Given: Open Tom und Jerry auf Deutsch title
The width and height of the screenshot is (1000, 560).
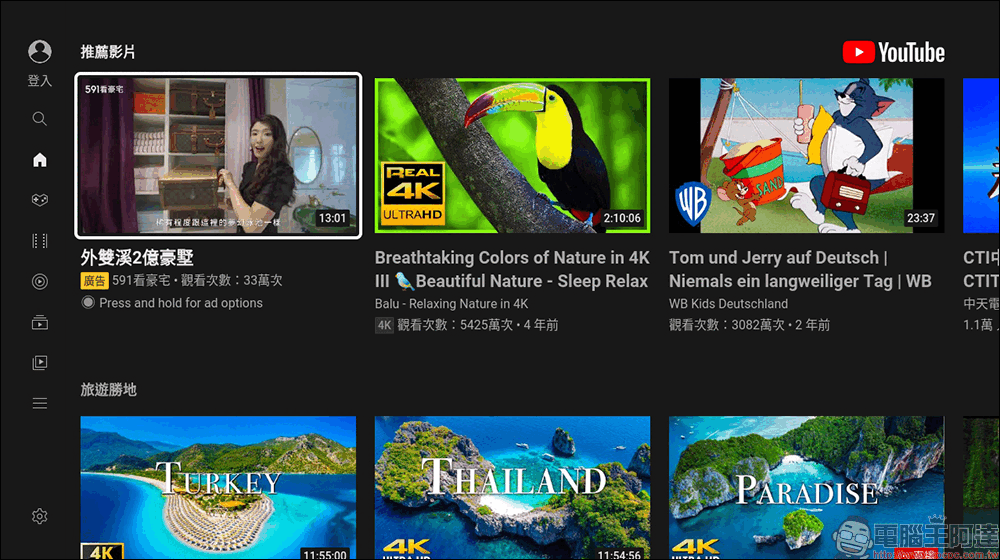Looking at the screenshot, I should tap(800, 269).
